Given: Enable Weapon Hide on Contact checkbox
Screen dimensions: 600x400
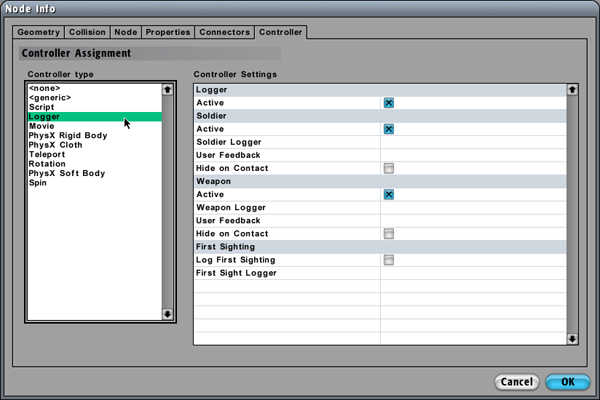Looking at the screenshot, I should click(388, 234).
